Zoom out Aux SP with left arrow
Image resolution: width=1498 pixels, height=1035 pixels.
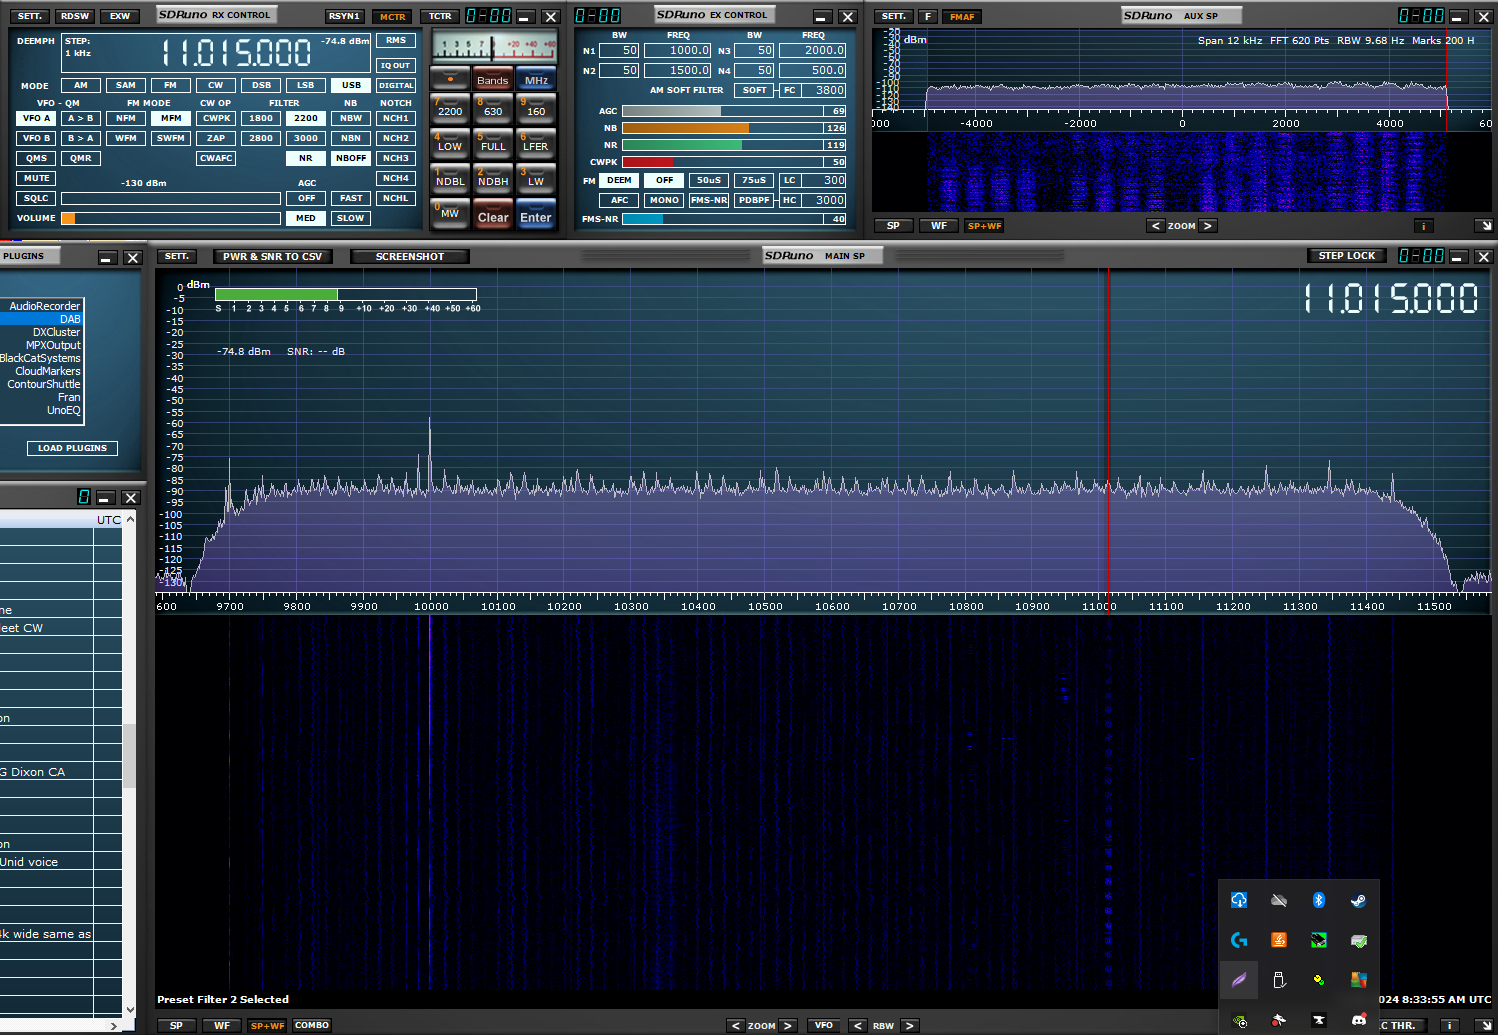pos(1156,226)
